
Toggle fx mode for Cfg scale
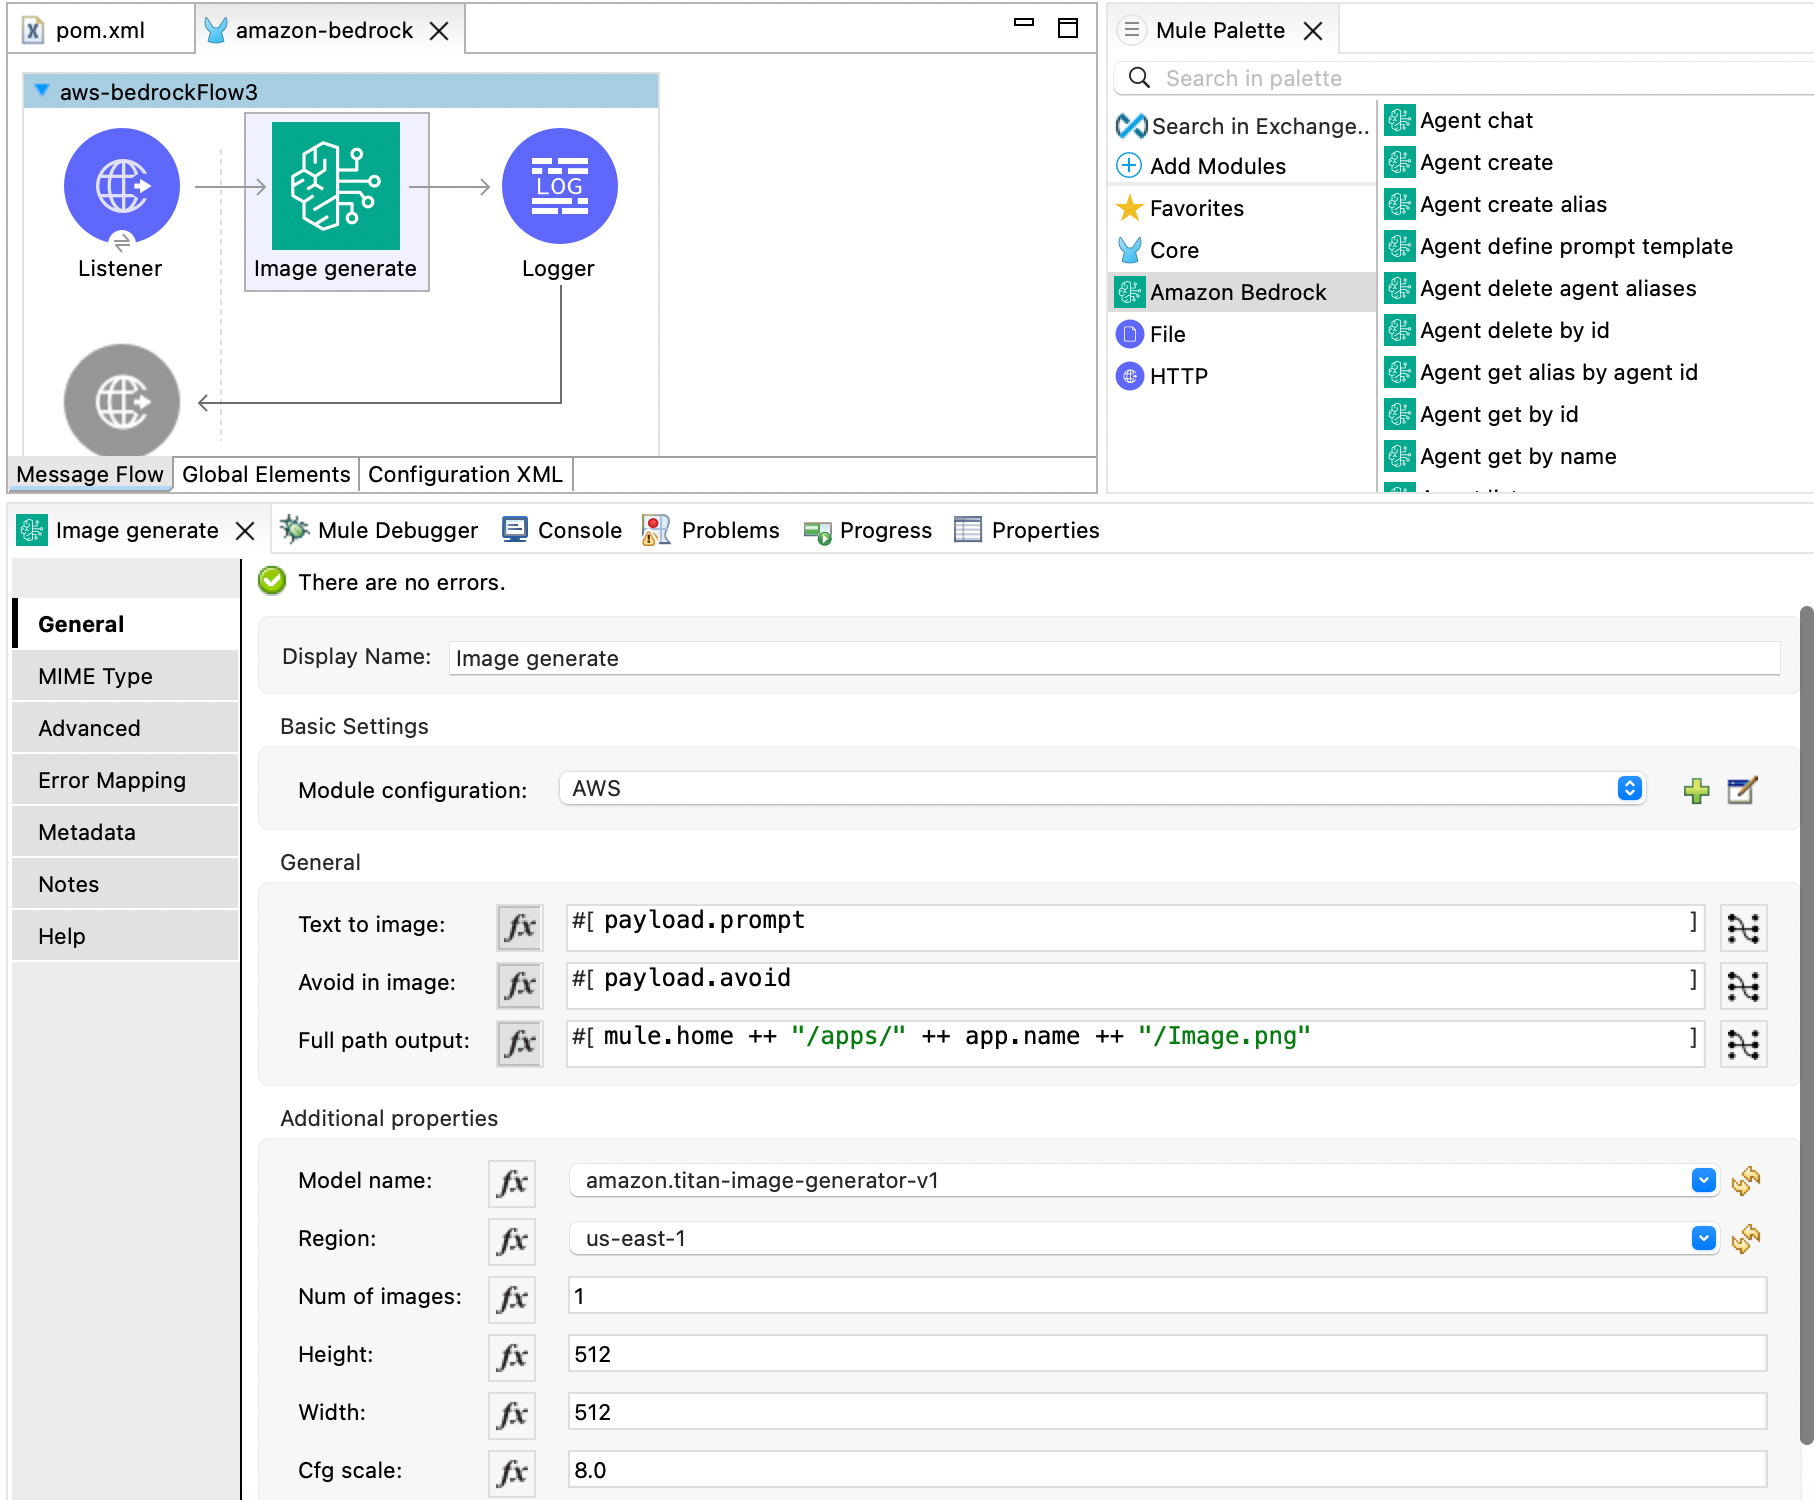(x=512, y=1473)
